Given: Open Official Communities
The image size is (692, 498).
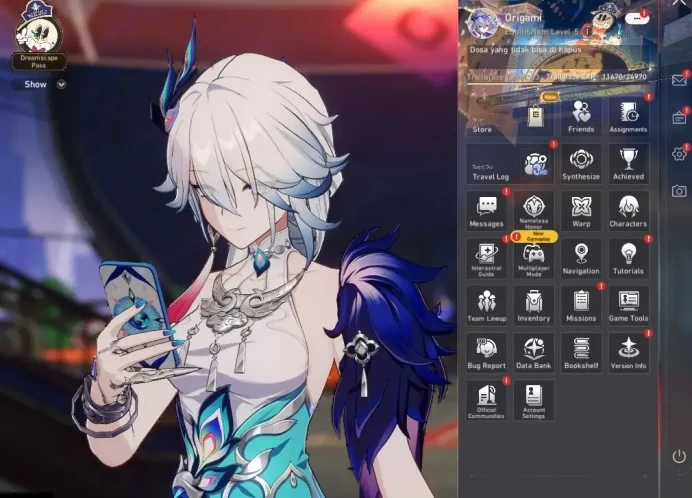Looking at the screenshot, I should (x=486, y=400).
